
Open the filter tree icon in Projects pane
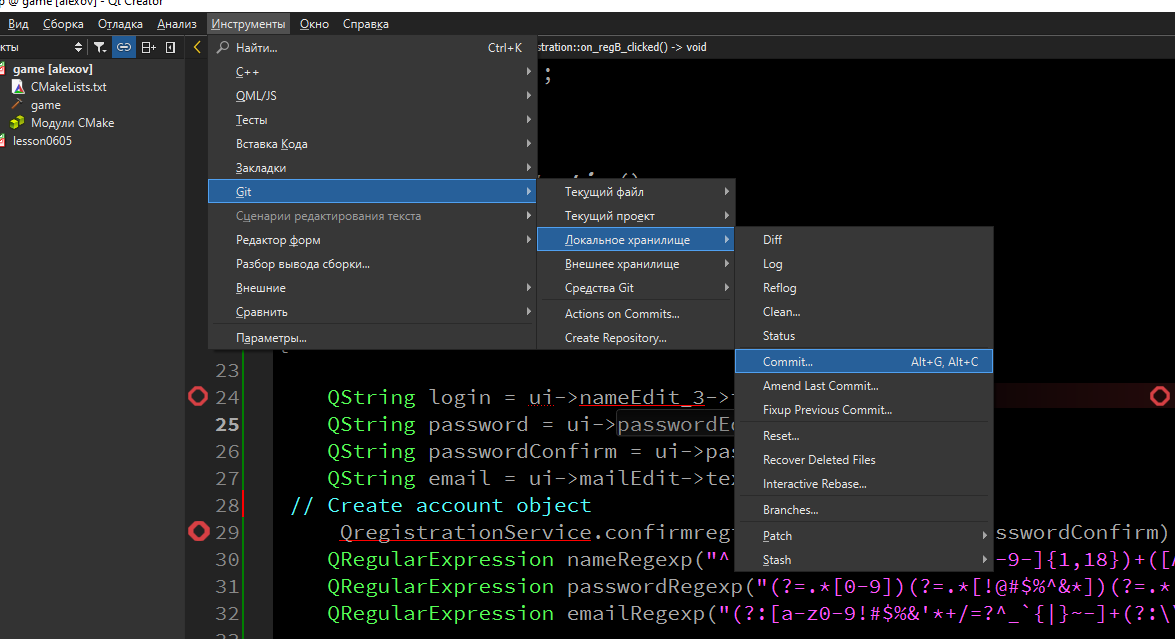tap(100, 47)
